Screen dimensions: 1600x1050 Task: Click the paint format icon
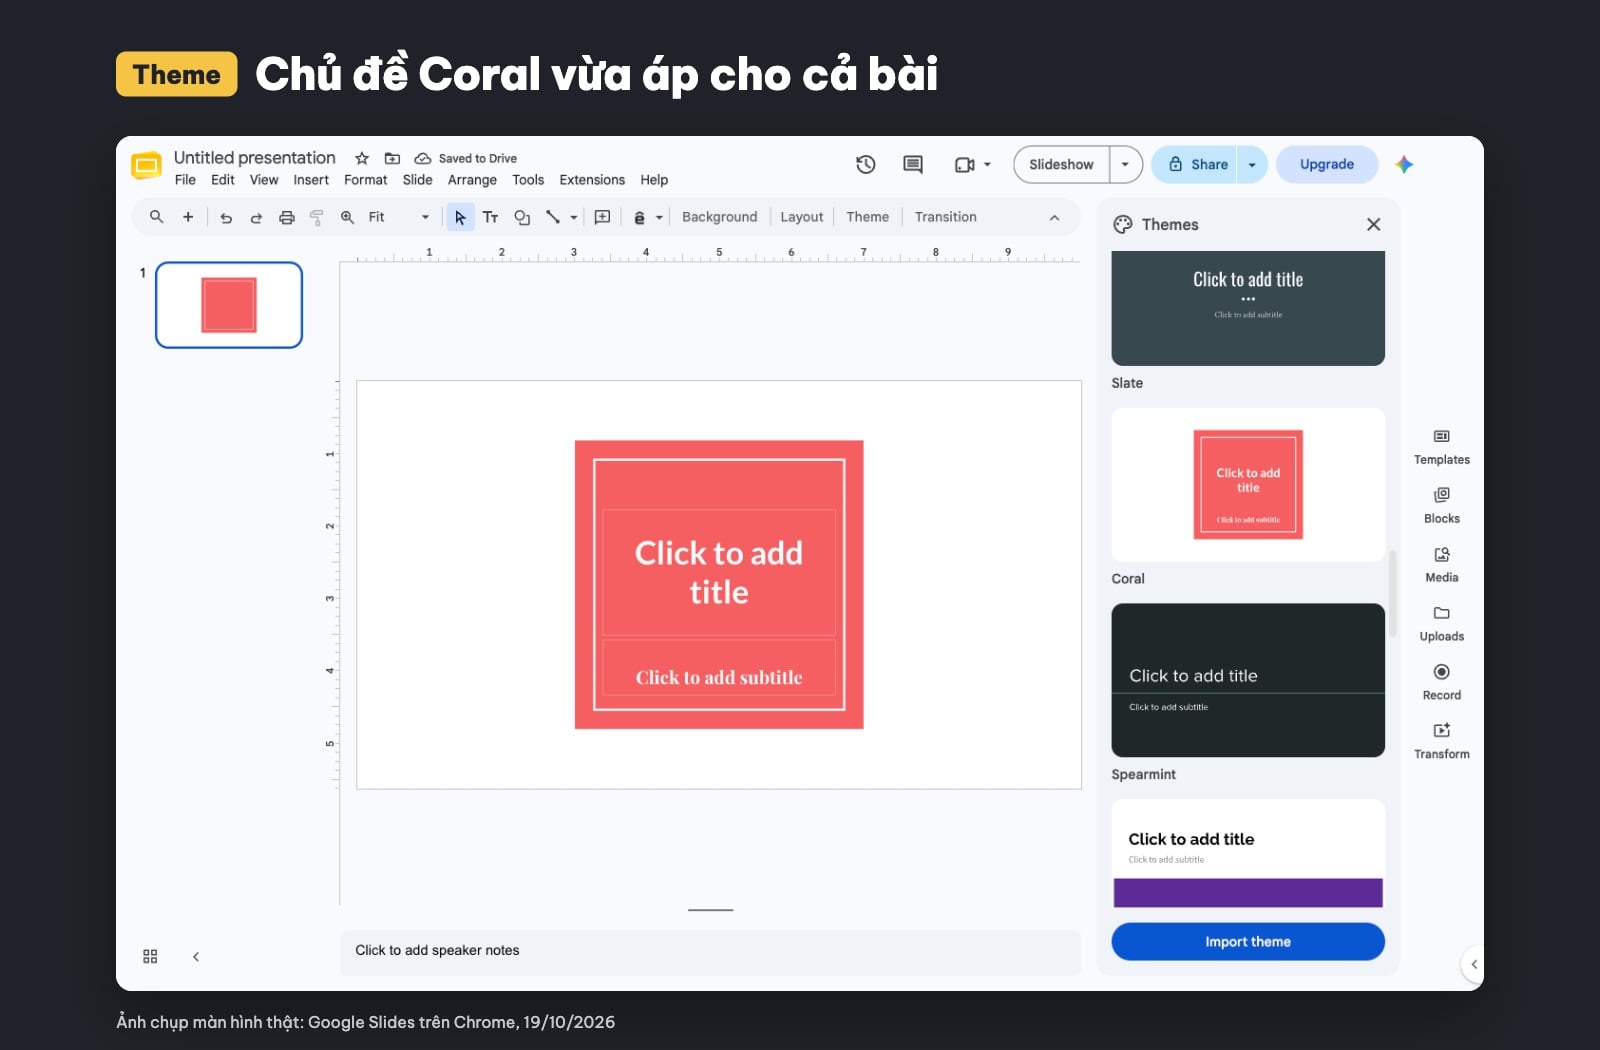pos(317,217)
